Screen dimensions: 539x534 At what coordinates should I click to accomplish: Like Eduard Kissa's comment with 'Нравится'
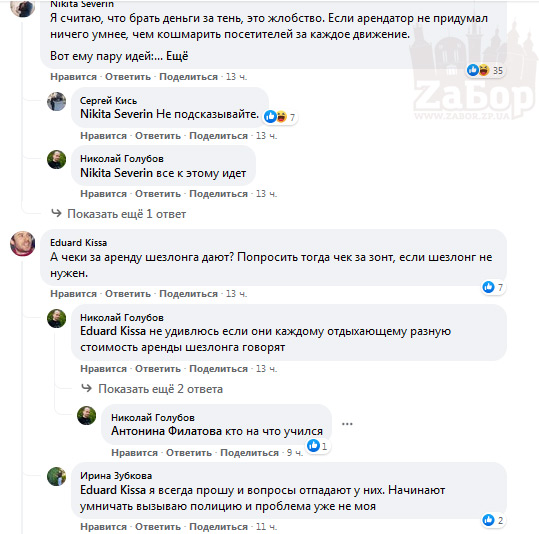(74, 294)
